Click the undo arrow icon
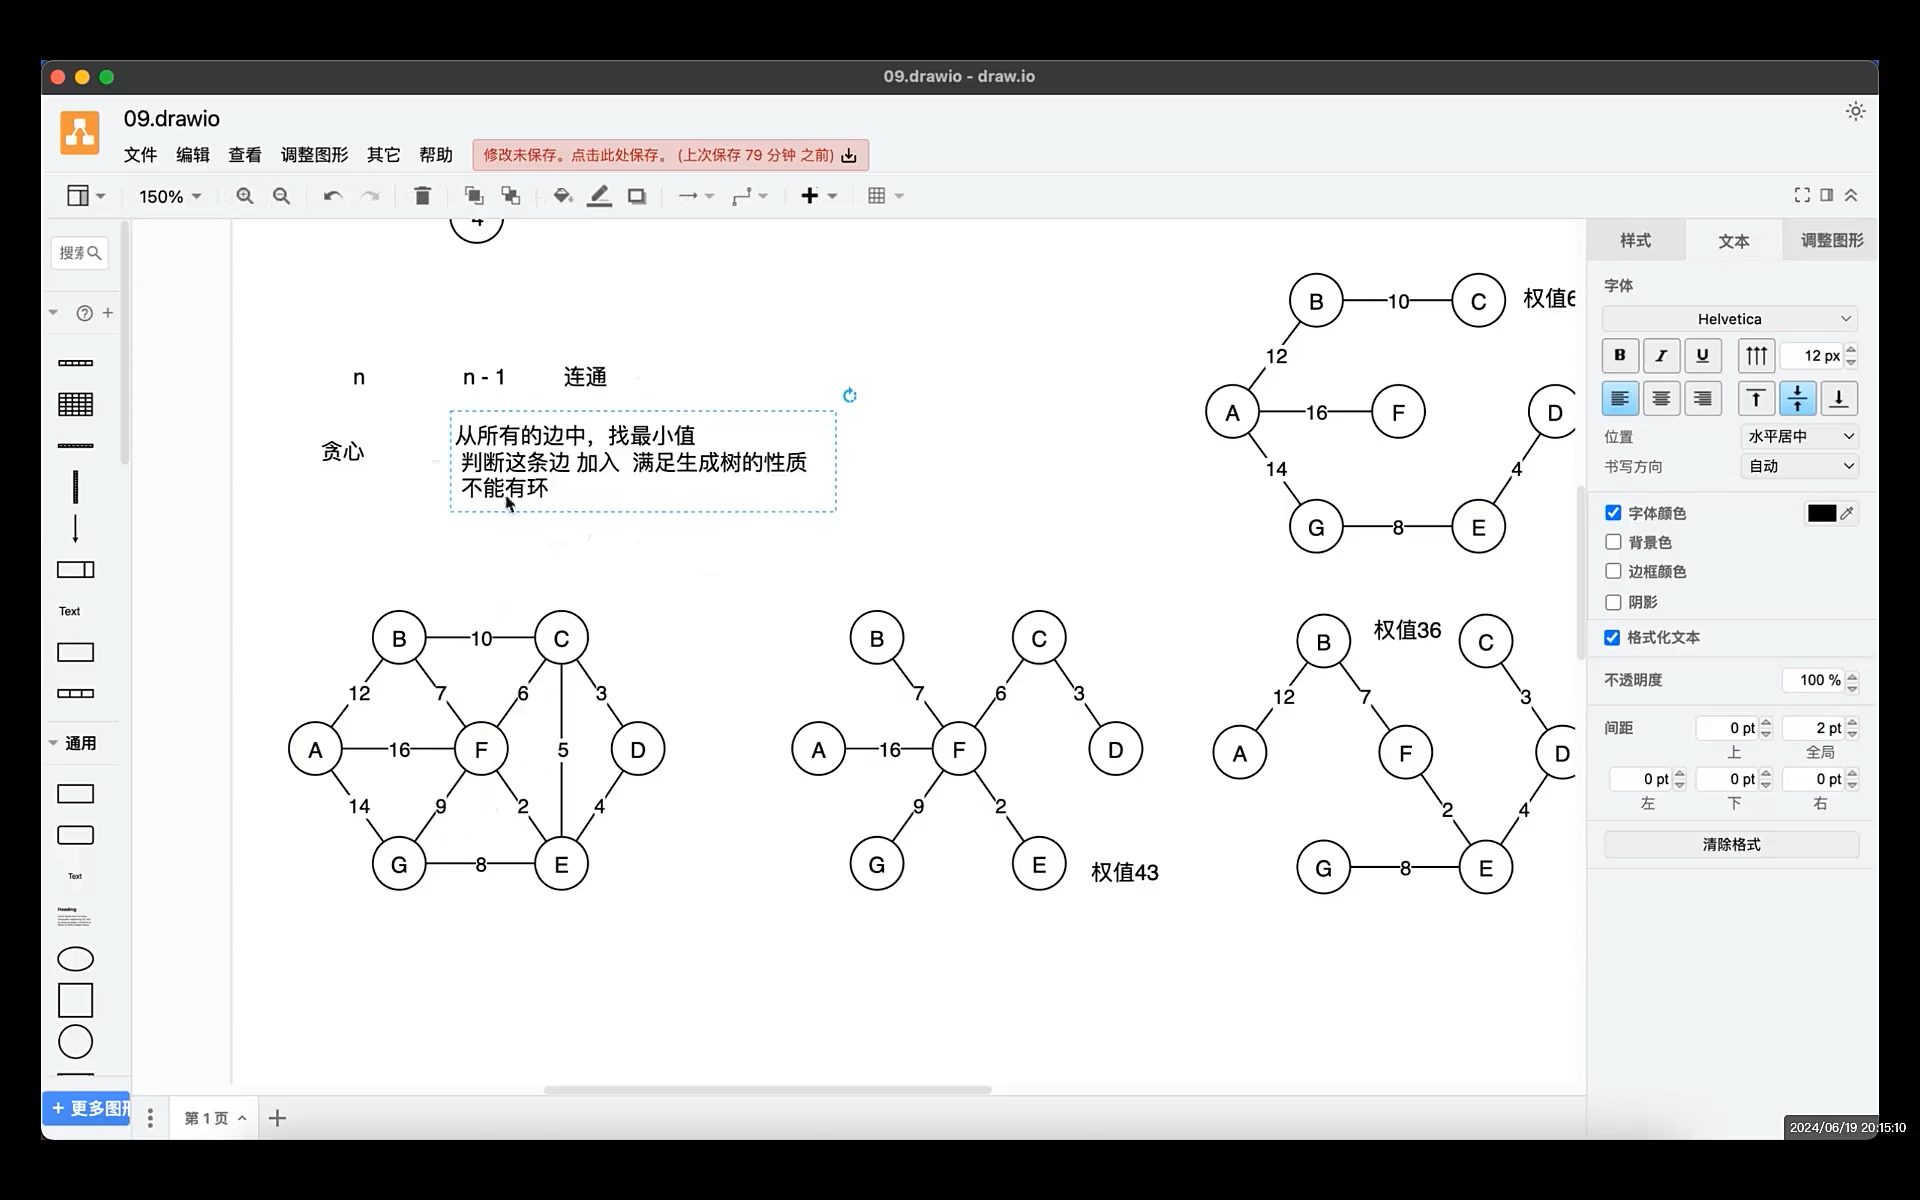 (333, 196)
